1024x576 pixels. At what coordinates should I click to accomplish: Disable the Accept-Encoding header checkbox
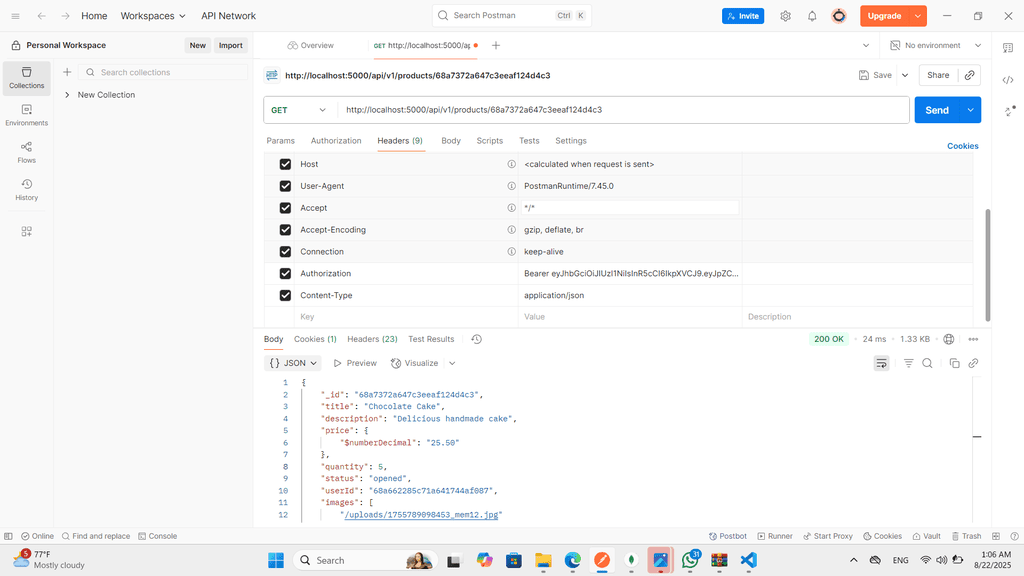pyautogui.click(x=285, y=230)
